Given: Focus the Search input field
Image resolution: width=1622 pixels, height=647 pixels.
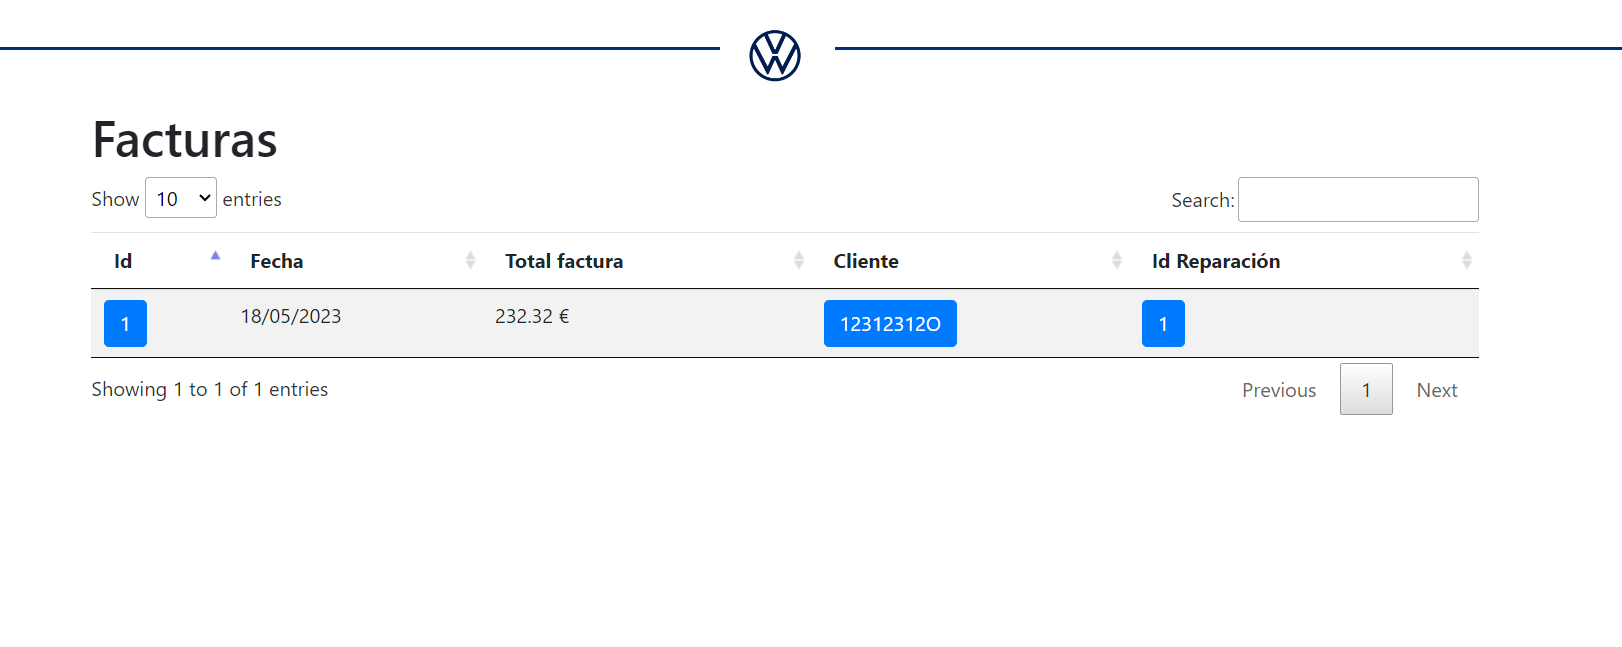Looking at the screenshot, I should click(1357, 200).
